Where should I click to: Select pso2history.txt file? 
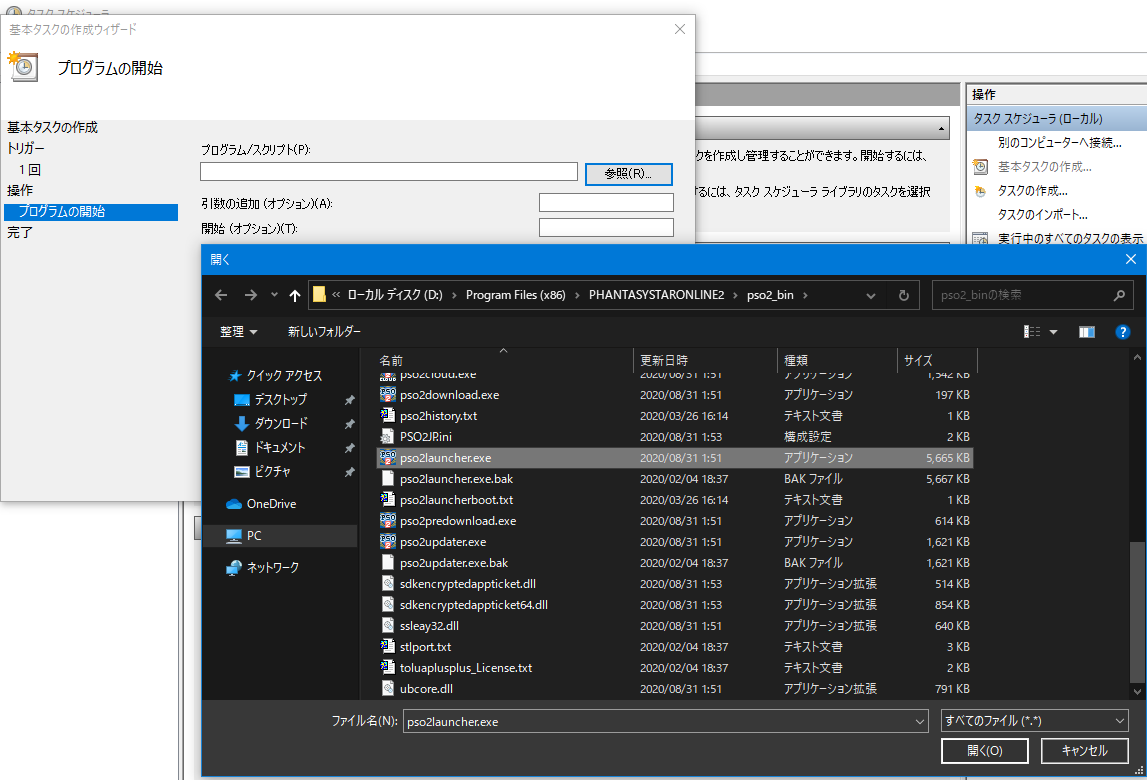[x=438, y=416]
